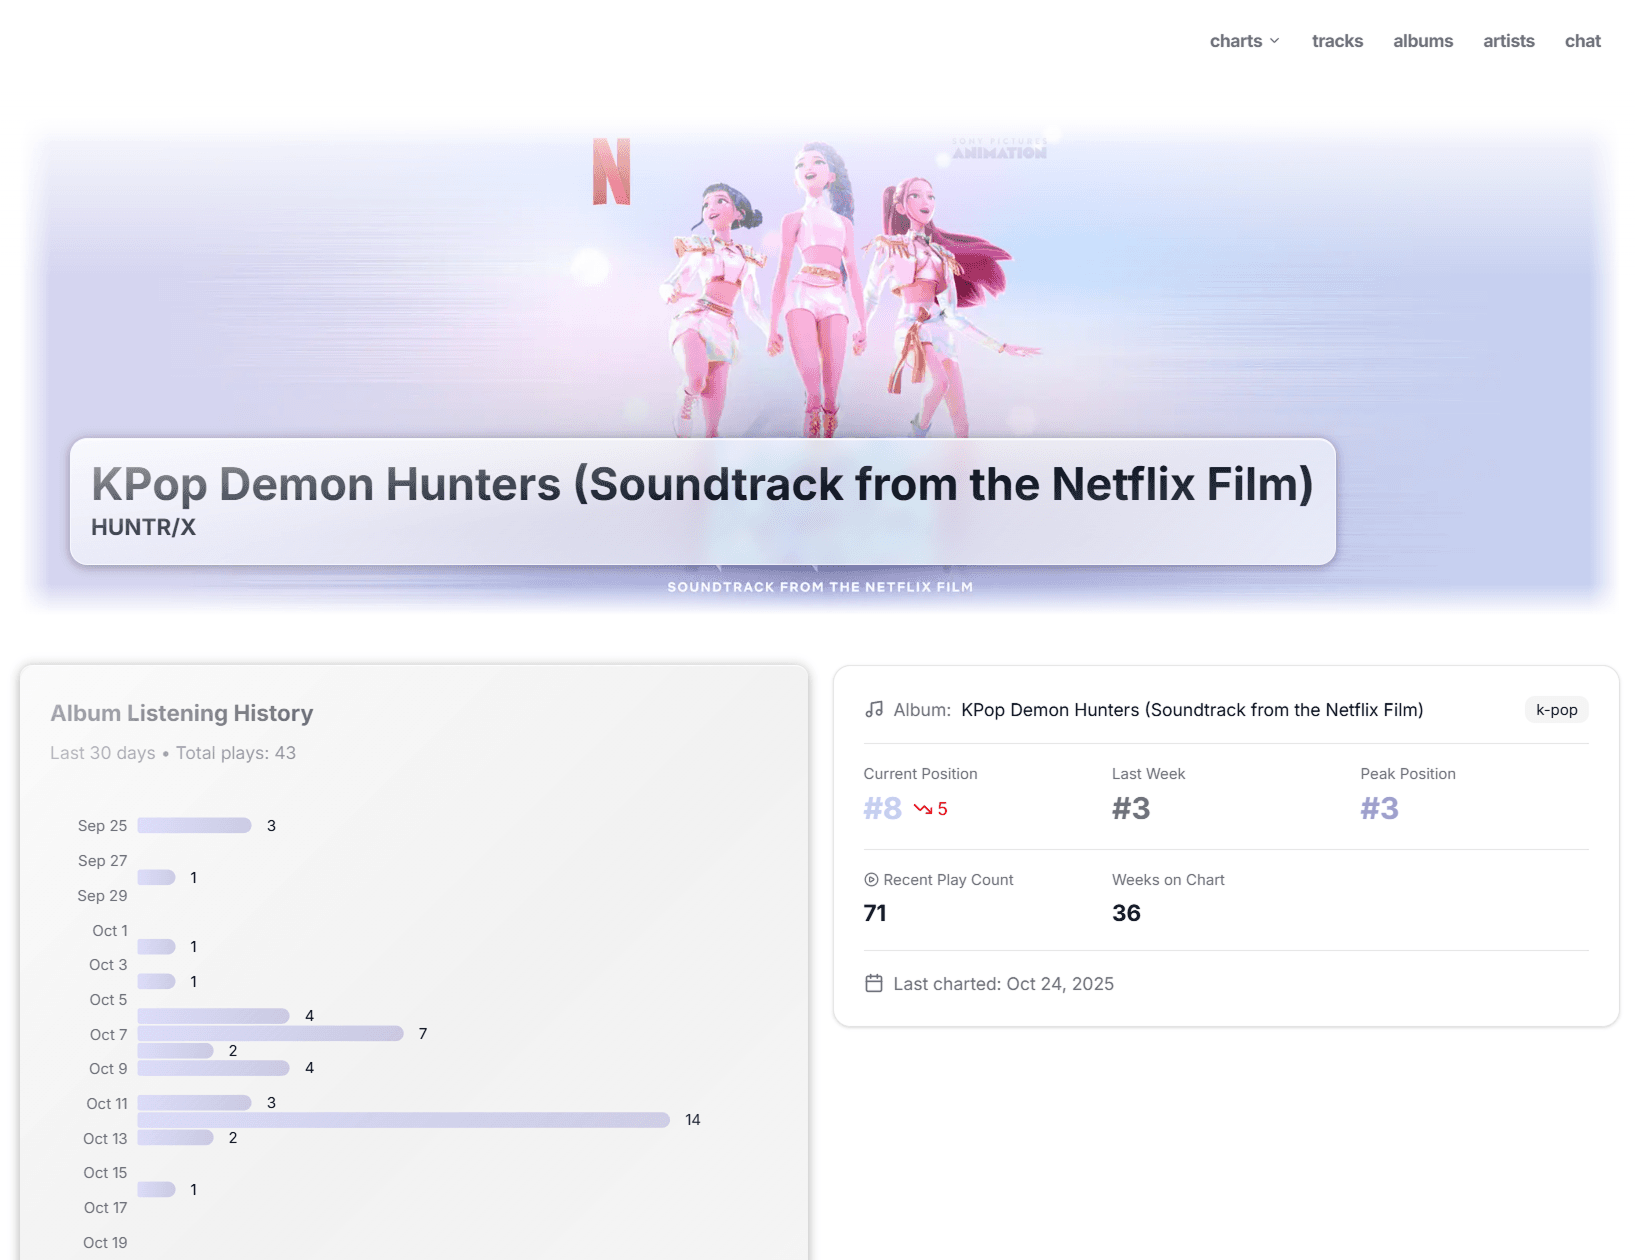Click the Sep 25 bar with 3 plays
Viewport: 1635px width, 1260px height.
(x=194, y=825)
